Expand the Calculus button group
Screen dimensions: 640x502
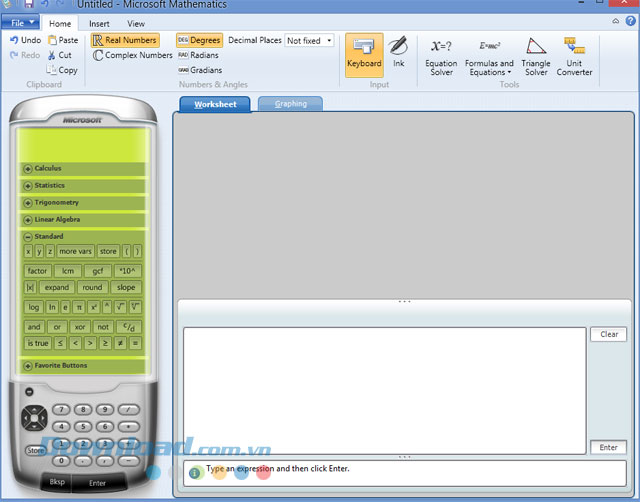pos(28,168)
